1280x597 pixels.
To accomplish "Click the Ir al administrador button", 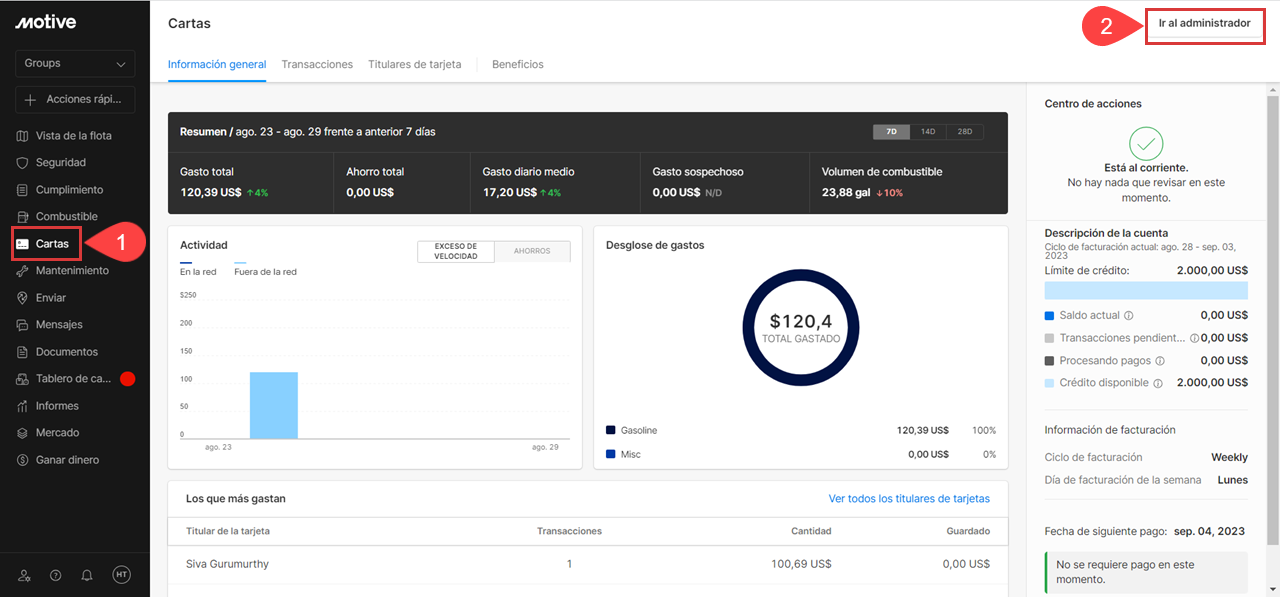I will pos(1204,24).
